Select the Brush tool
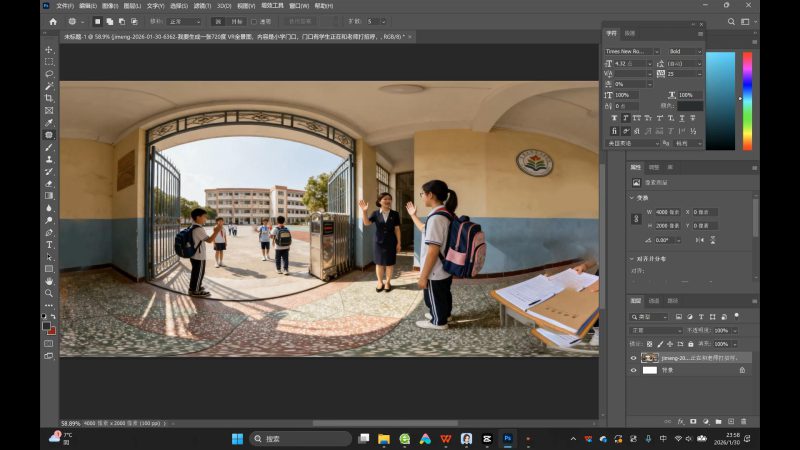The image size is (800, 450). point(49,147)
